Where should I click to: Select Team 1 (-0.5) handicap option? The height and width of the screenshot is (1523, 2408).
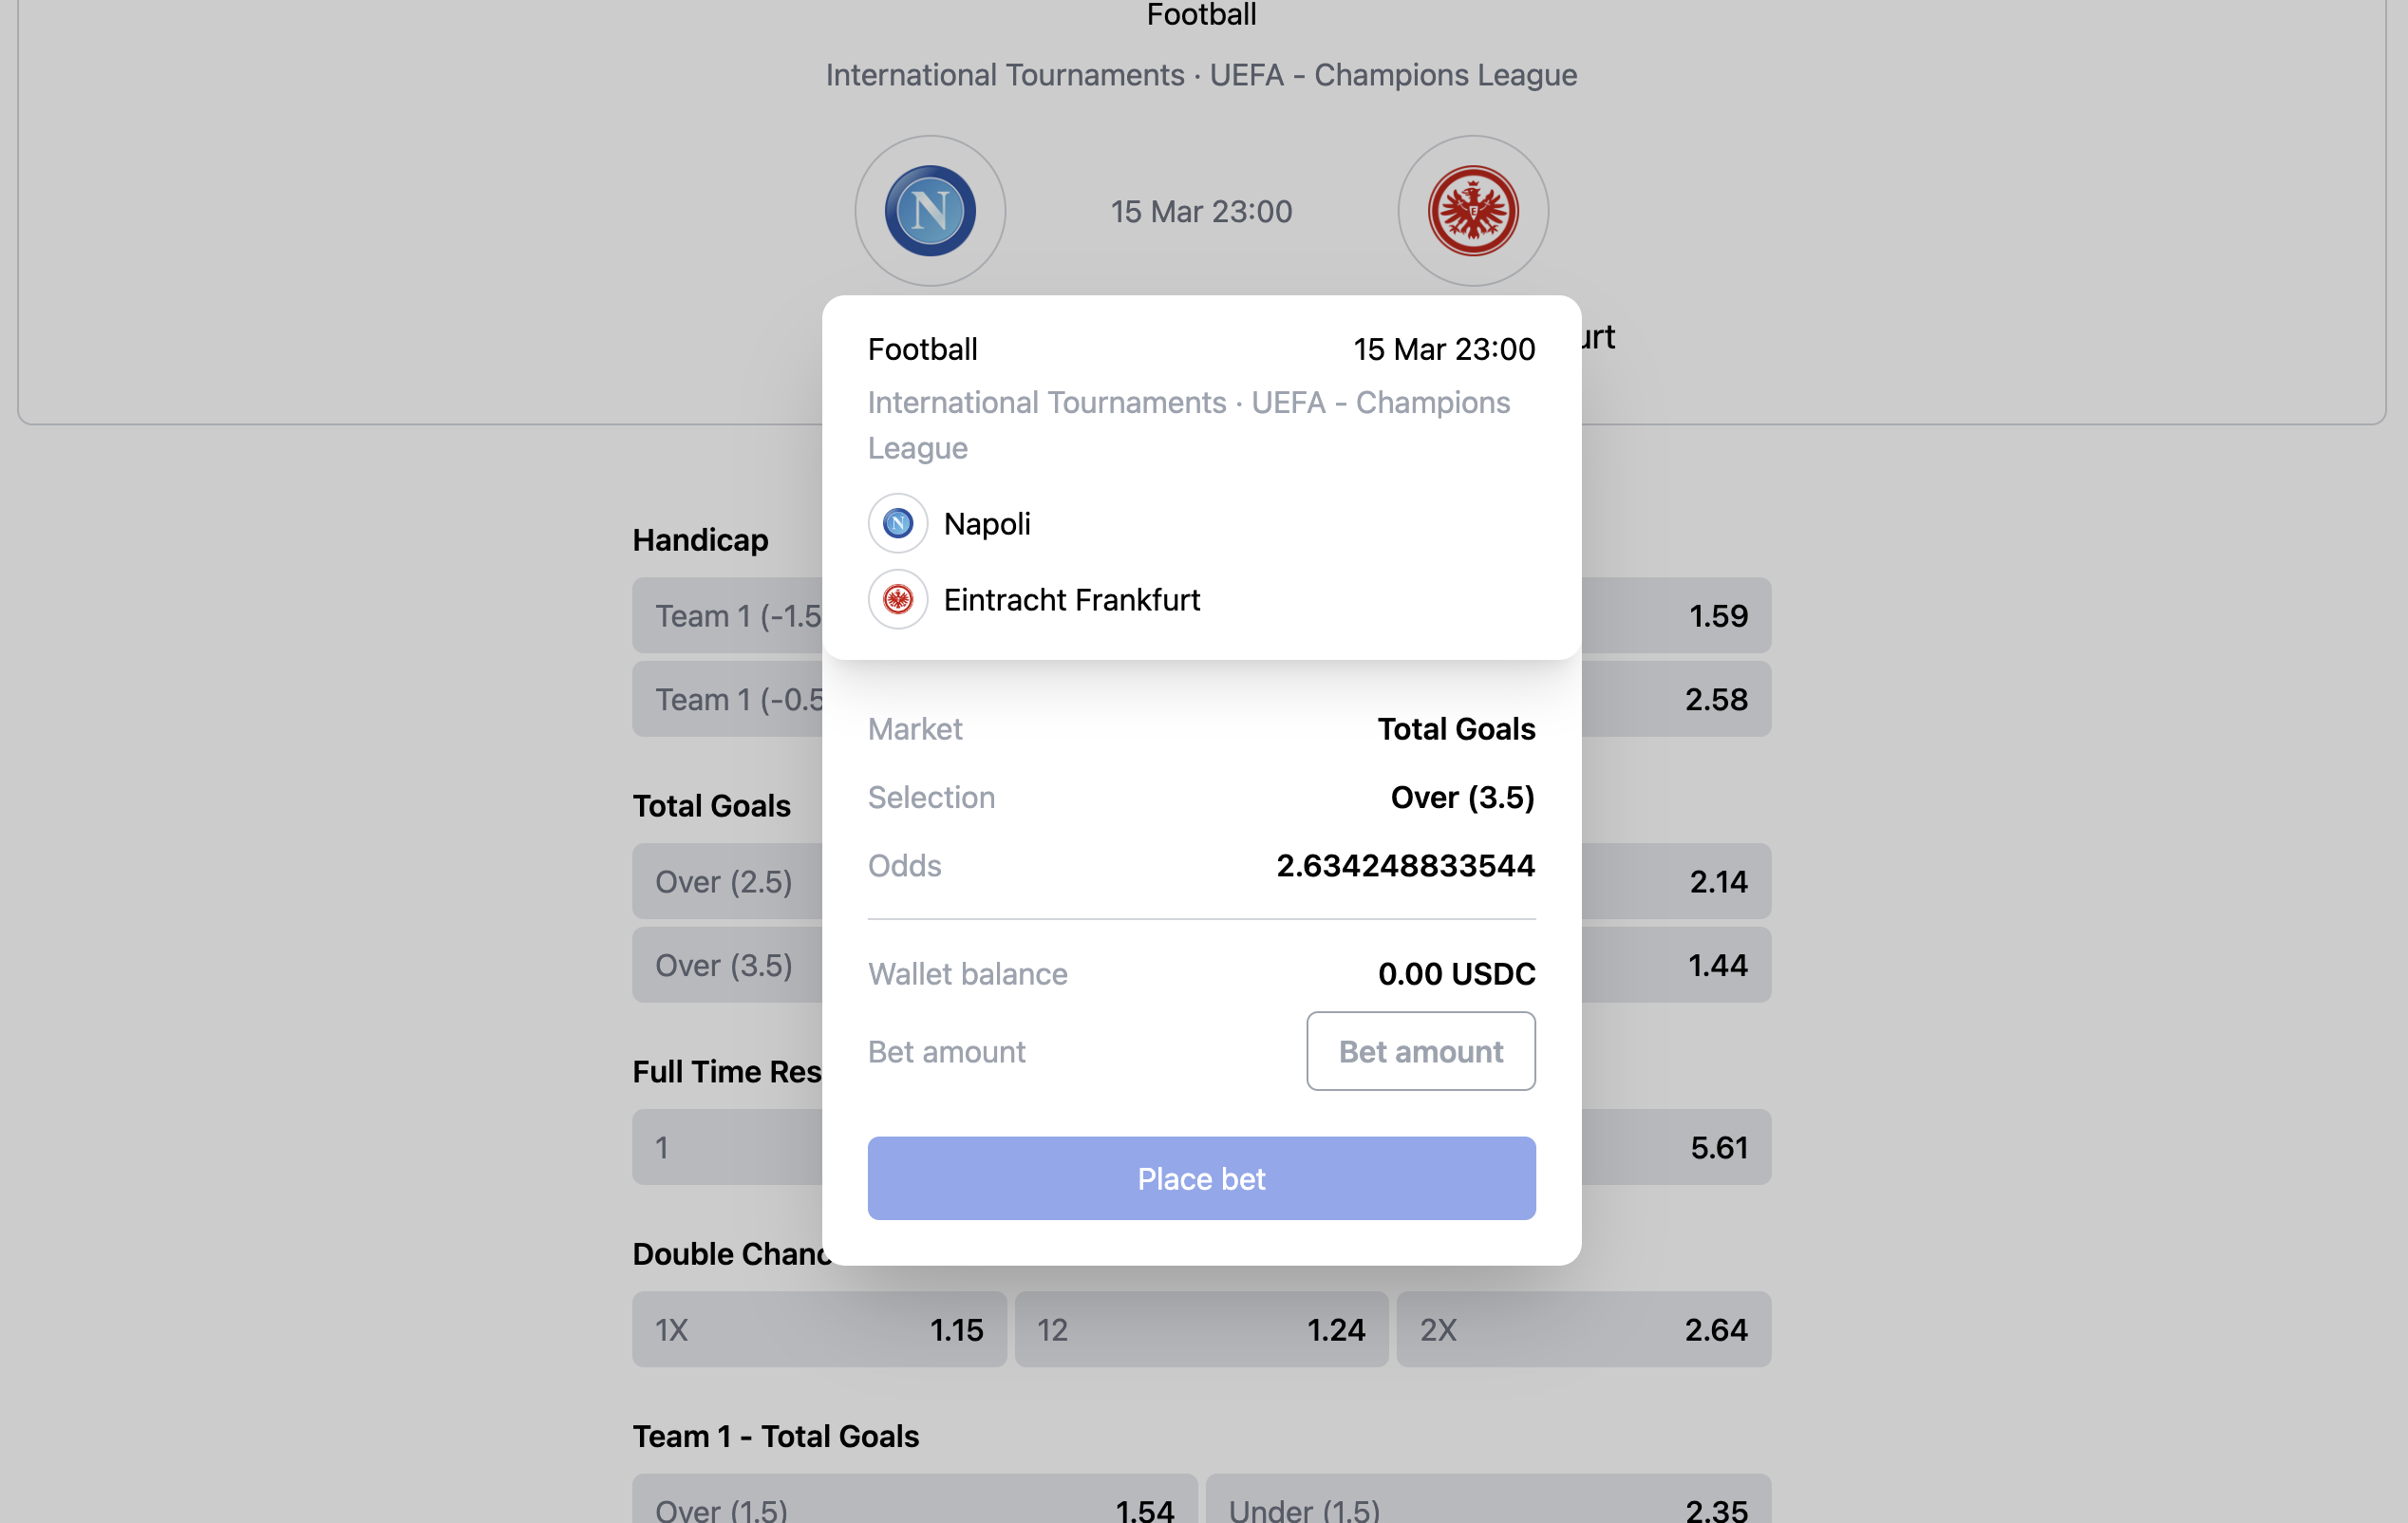tap(727, 699)
